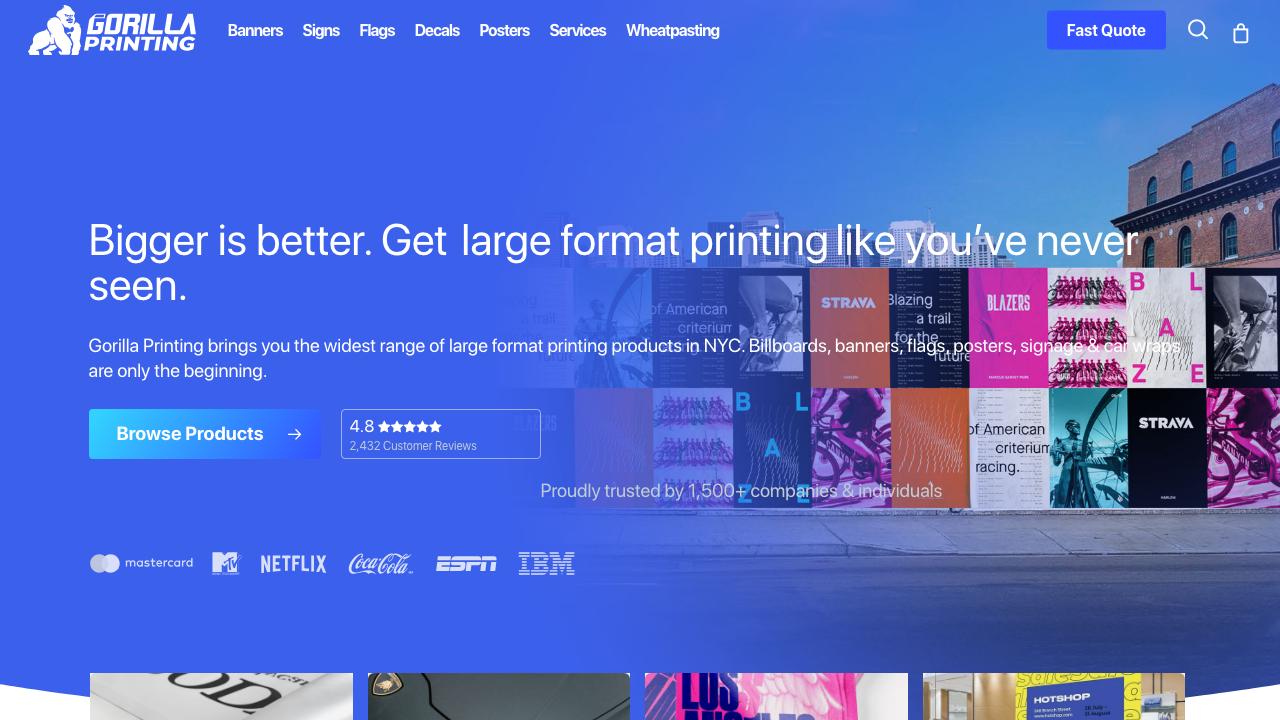Select Signs in the navigation
This screenshot has width=1280, height=720.
[321, 30]
